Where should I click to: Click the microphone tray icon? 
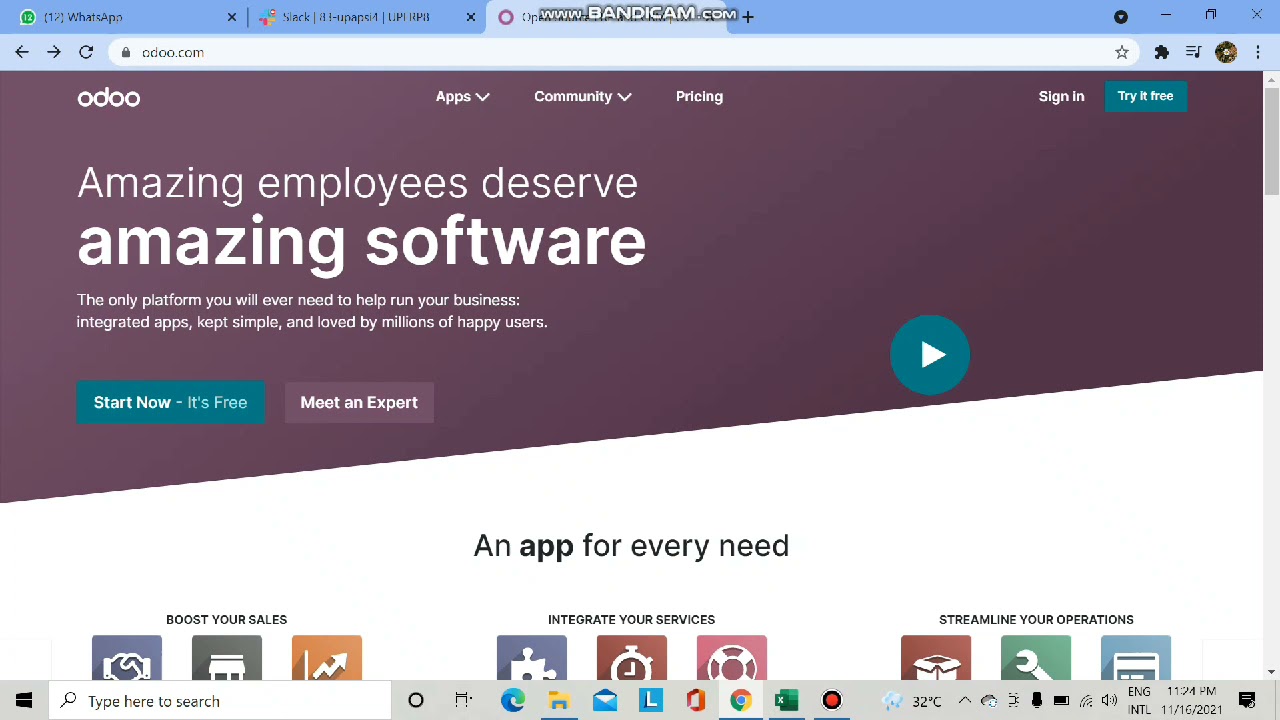point(1037,701)
